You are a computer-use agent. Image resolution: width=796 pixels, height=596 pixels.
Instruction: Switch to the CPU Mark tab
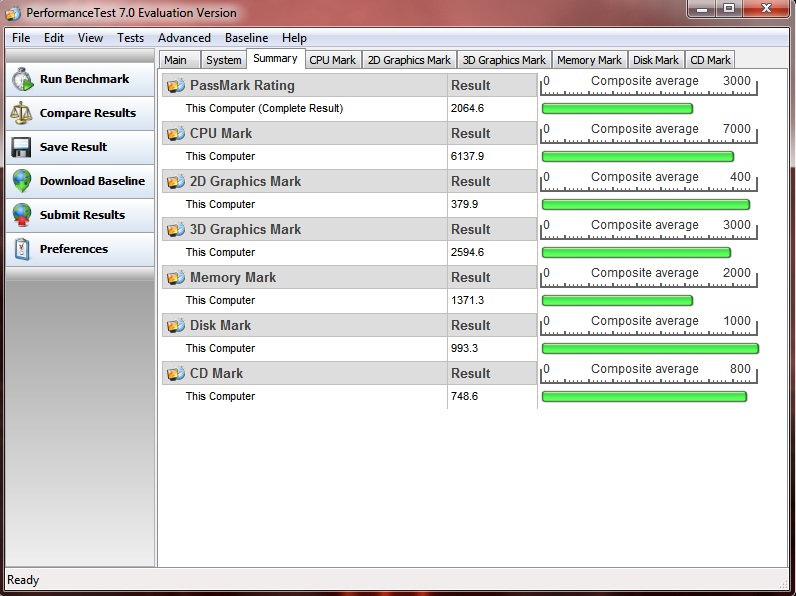333,60
